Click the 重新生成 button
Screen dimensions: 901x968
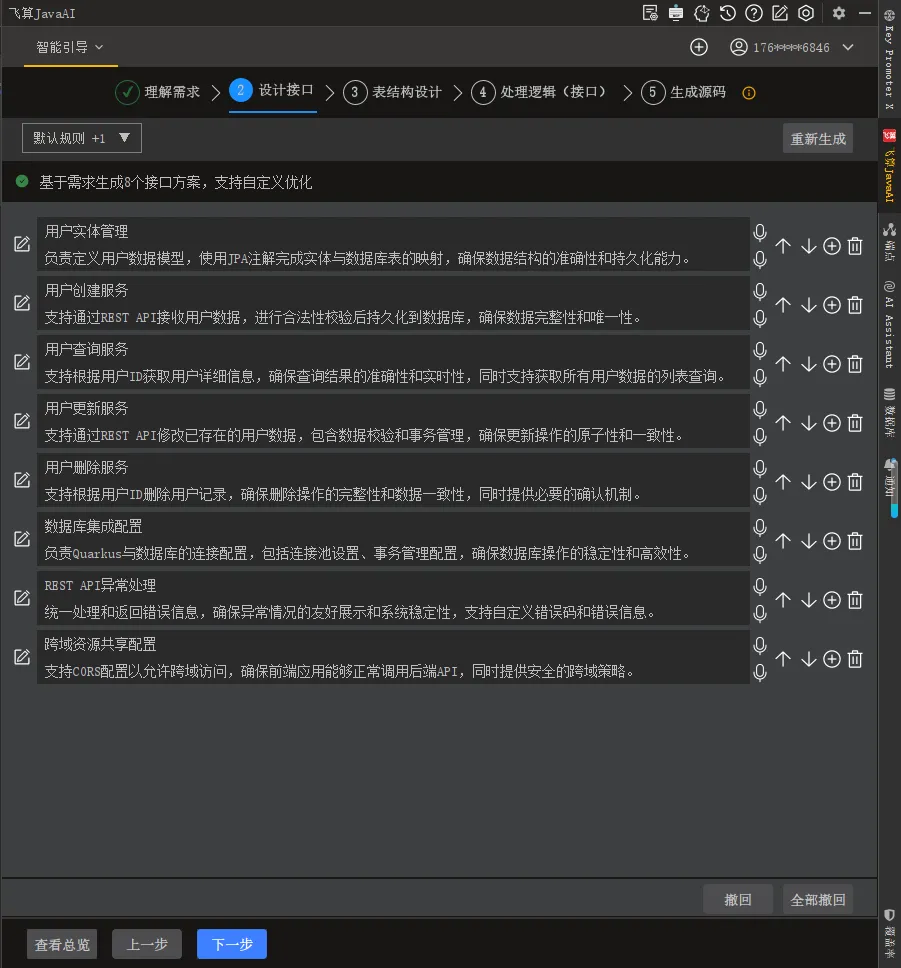click(818, 139)
